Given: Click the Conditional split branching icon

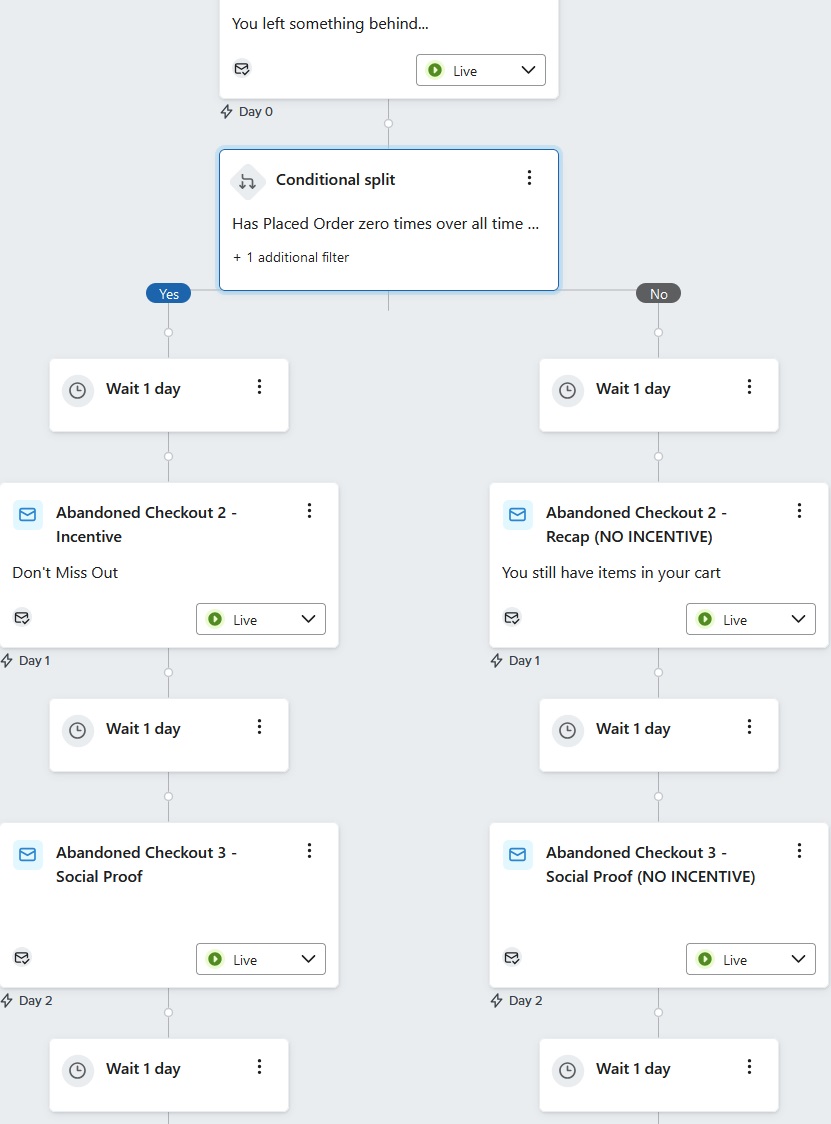Looking at the screenshot, I should pos(246,182).
